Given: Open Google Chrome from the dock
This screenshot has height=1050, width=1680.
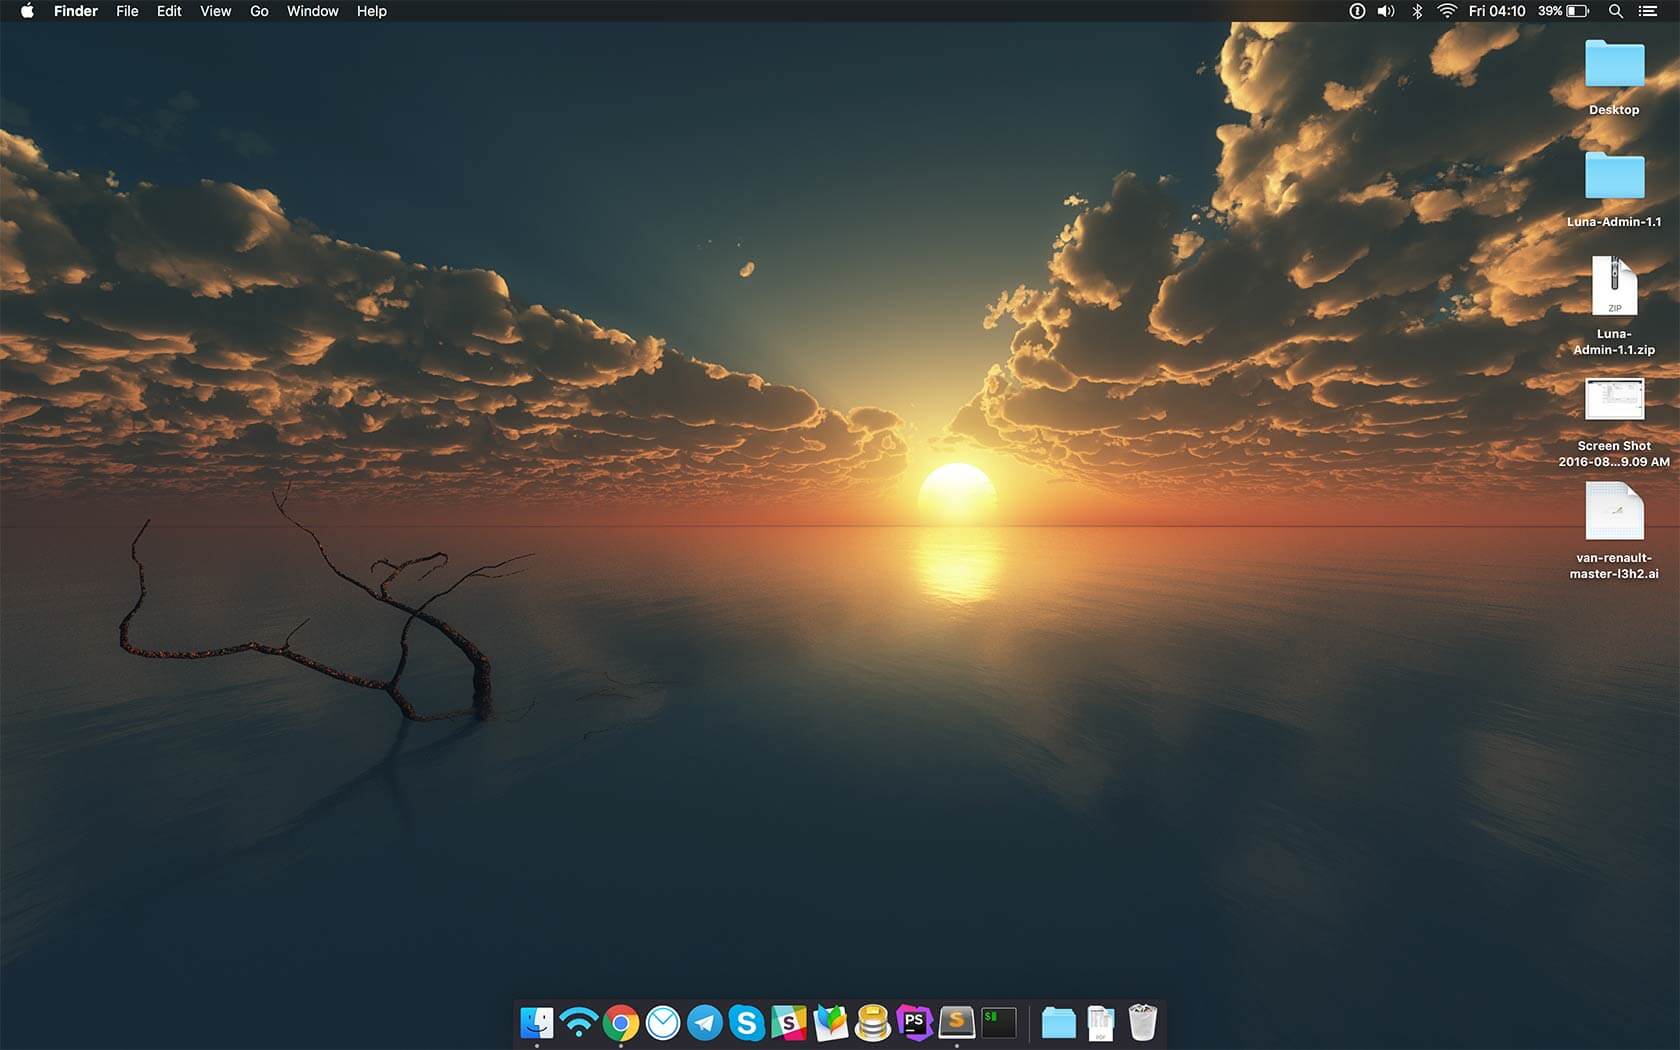Looking at the screenshot, I should coord(621,1023).
